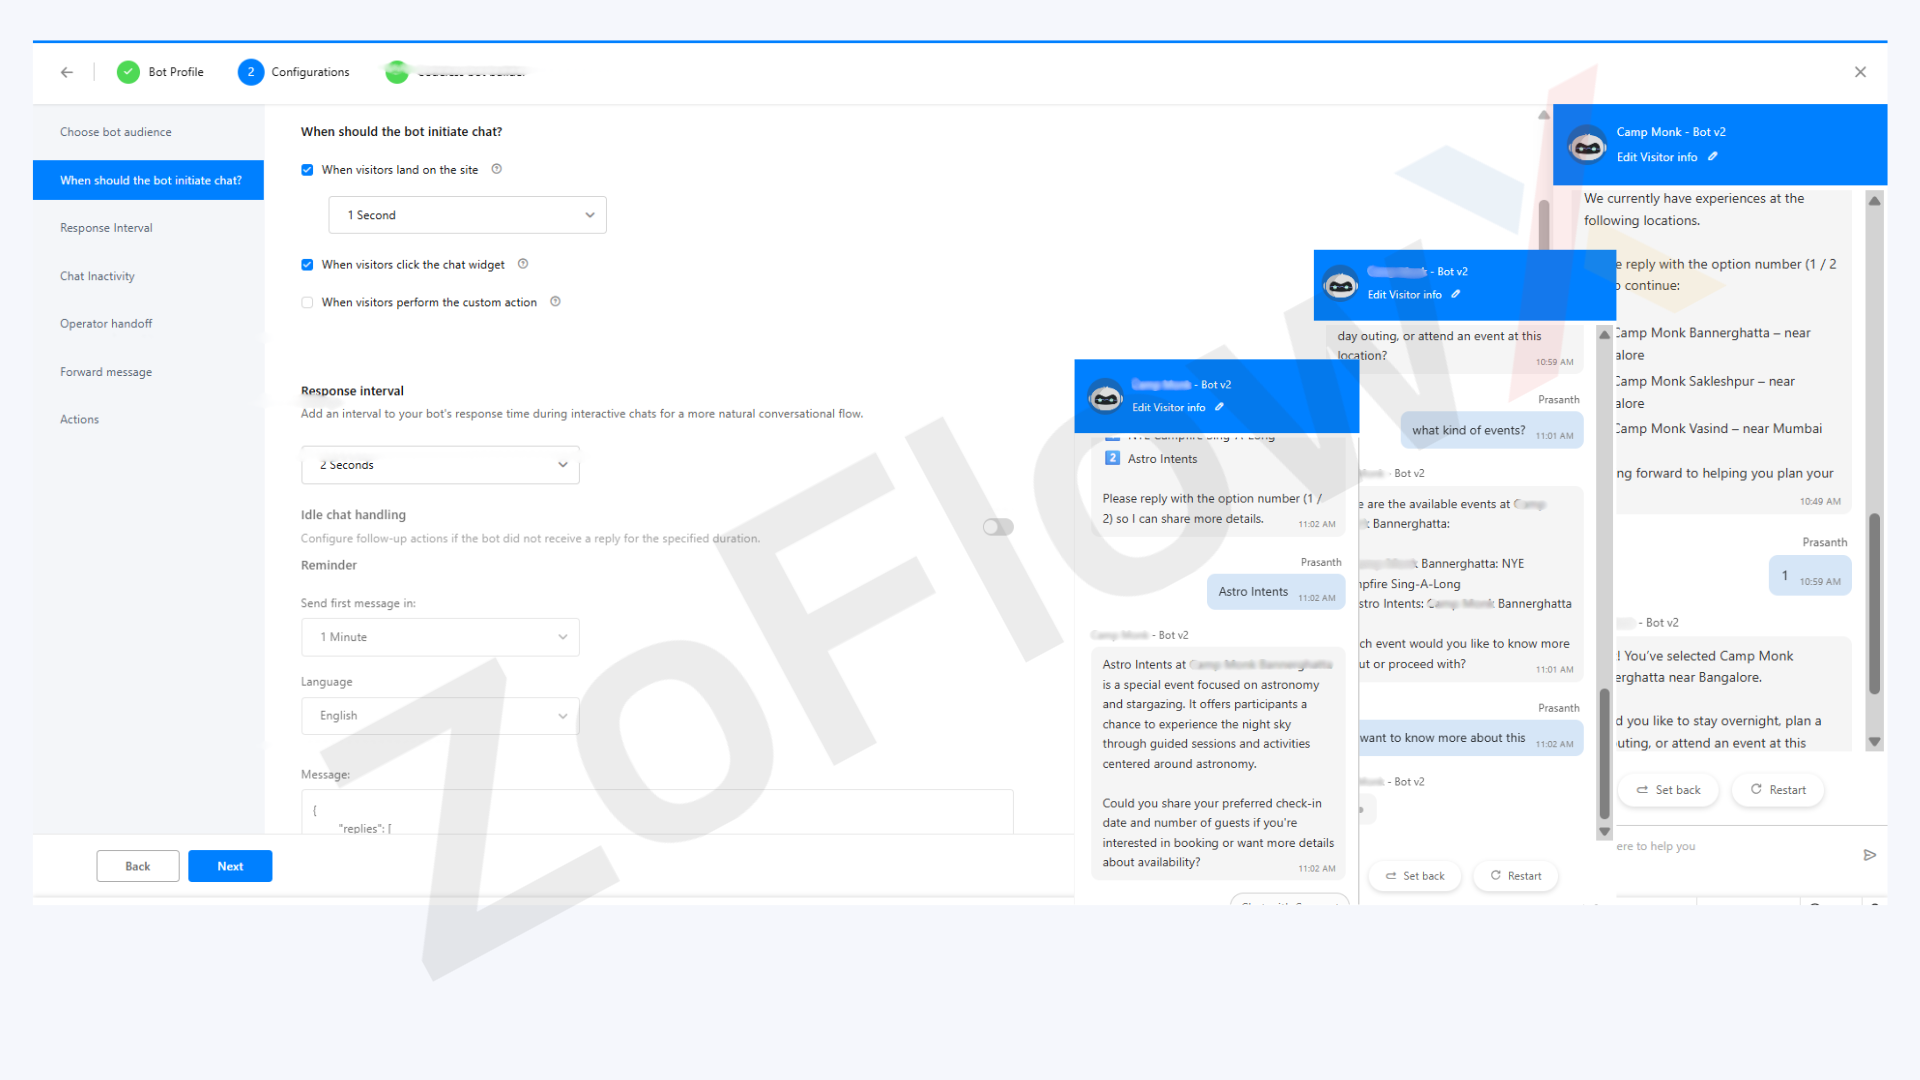The width and height of the screenshot is (1920, 1080).
Task: Uncheck 'When visitors land on the site'
Action: [x=307, y=170]
